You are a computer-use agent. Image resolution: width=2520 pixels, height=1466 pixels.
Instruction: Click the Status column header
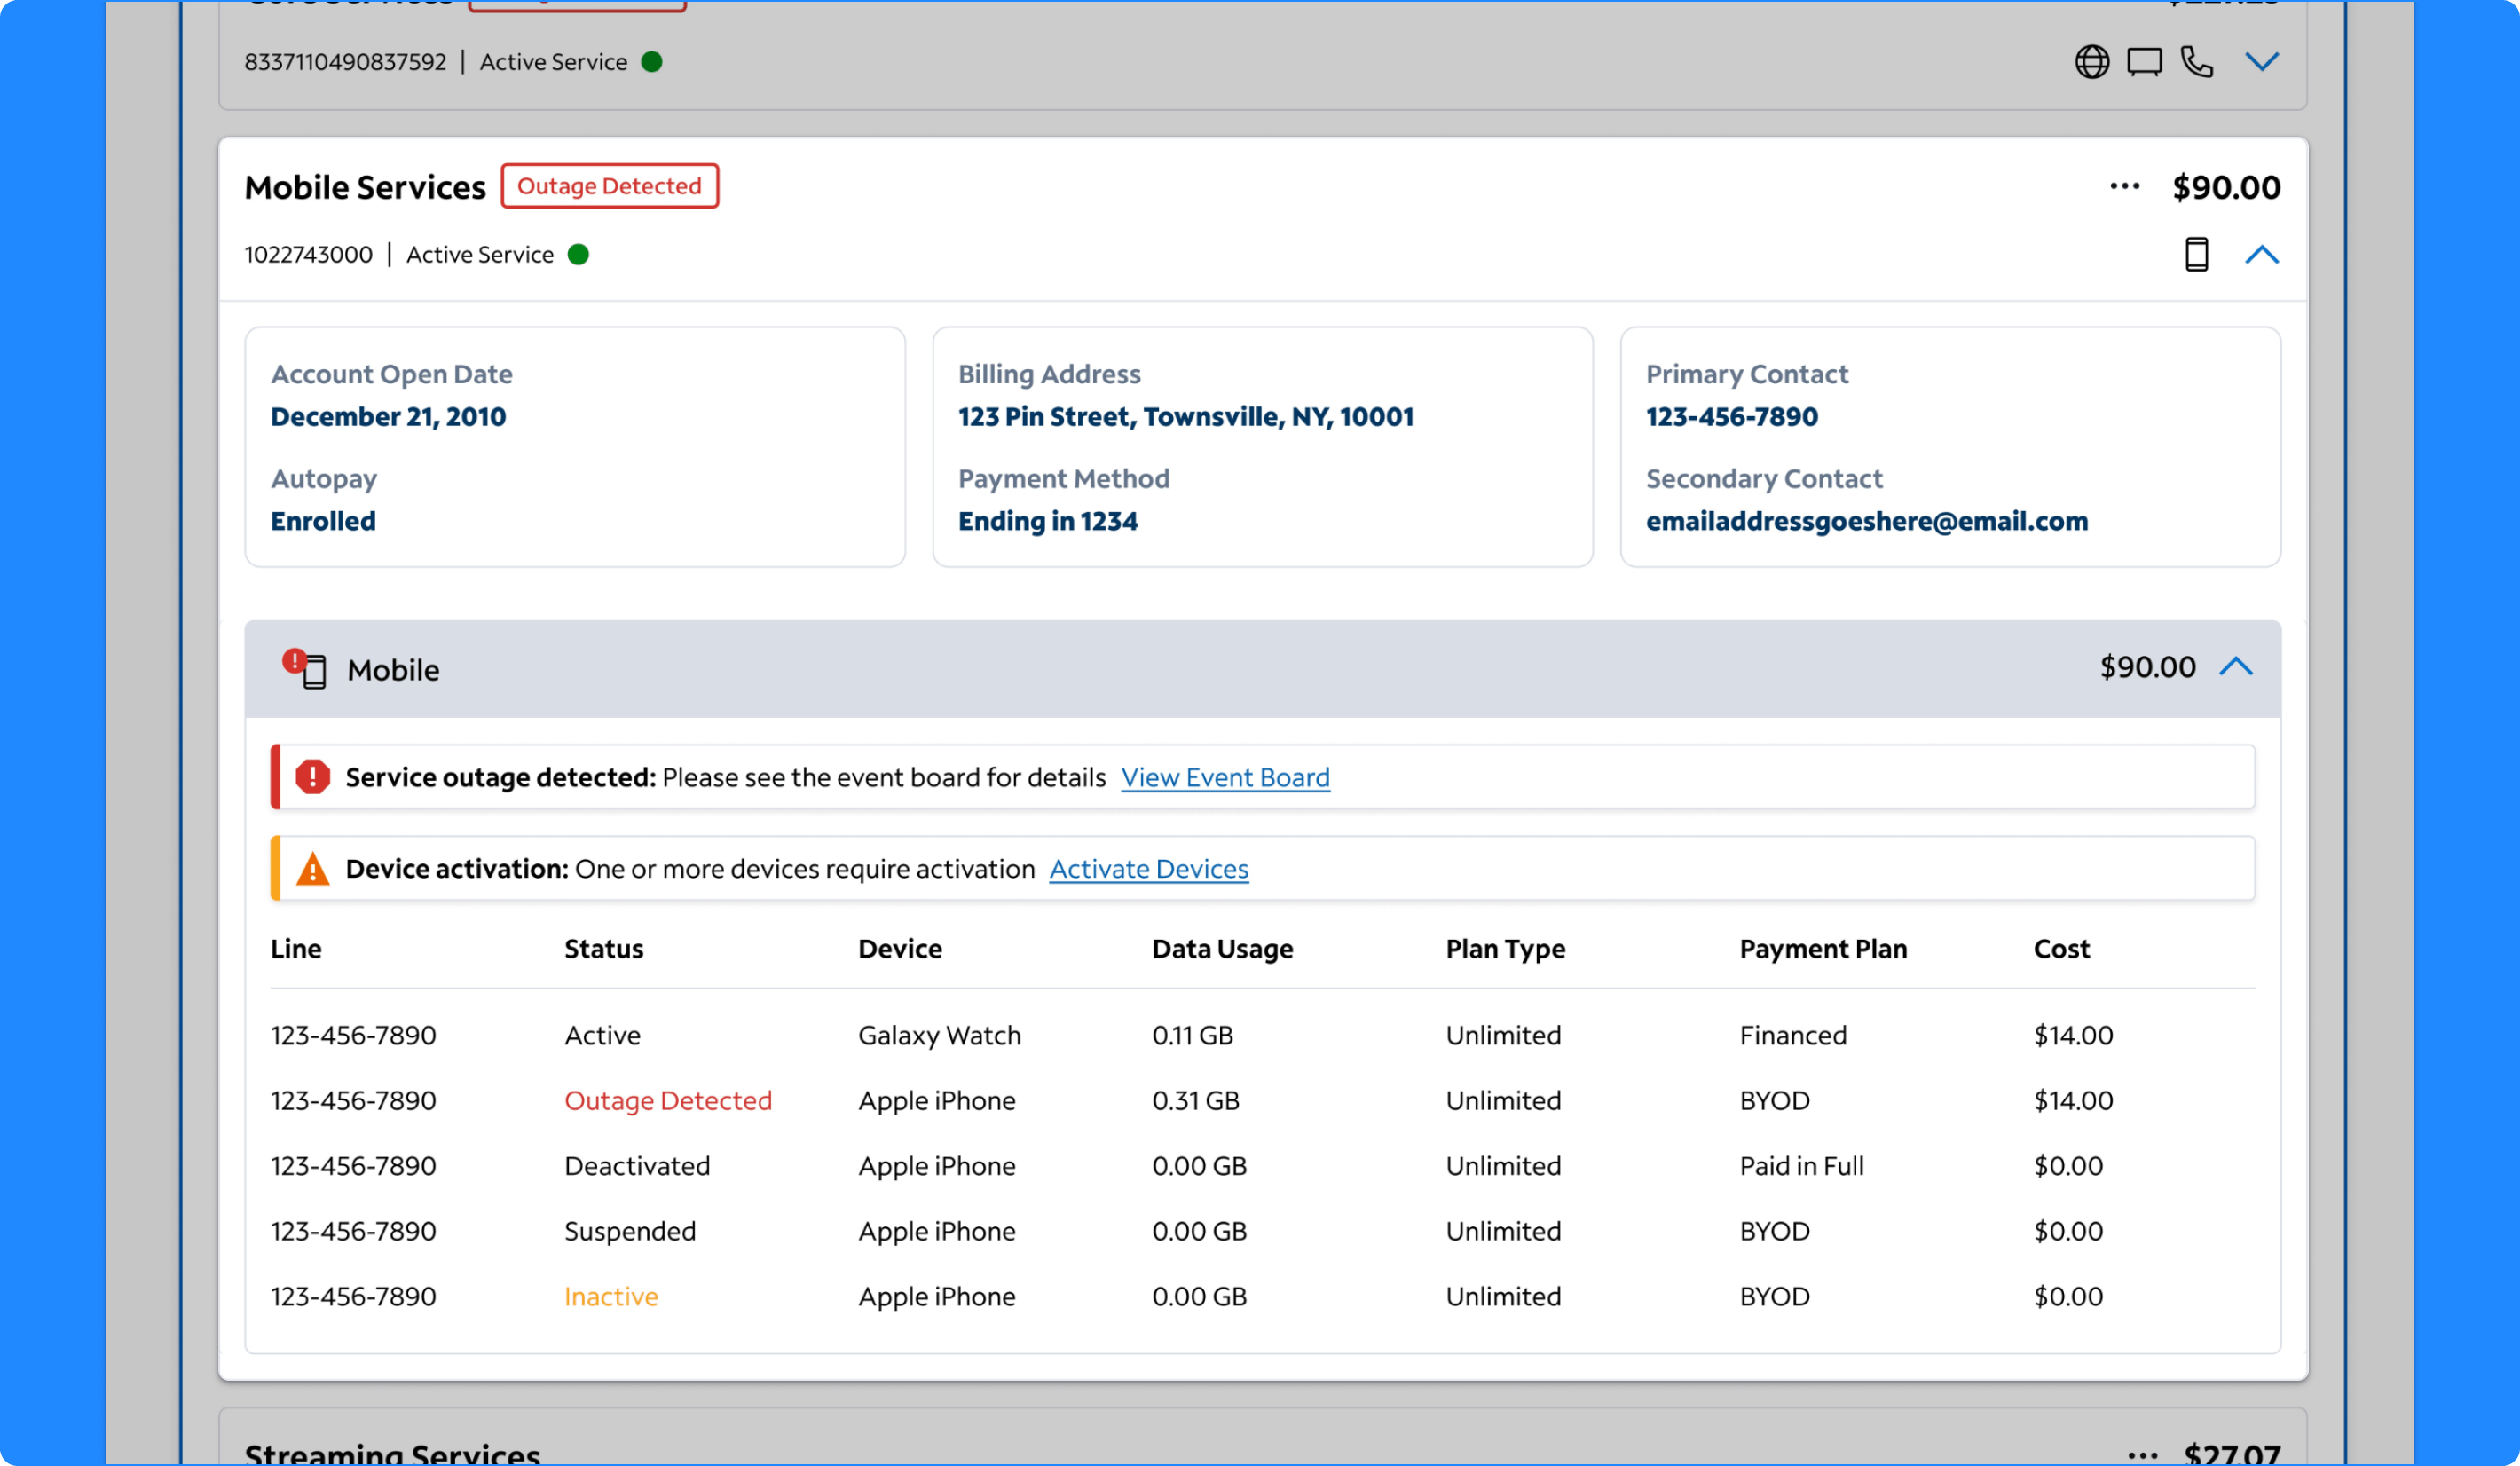click(x=603, y=948)
